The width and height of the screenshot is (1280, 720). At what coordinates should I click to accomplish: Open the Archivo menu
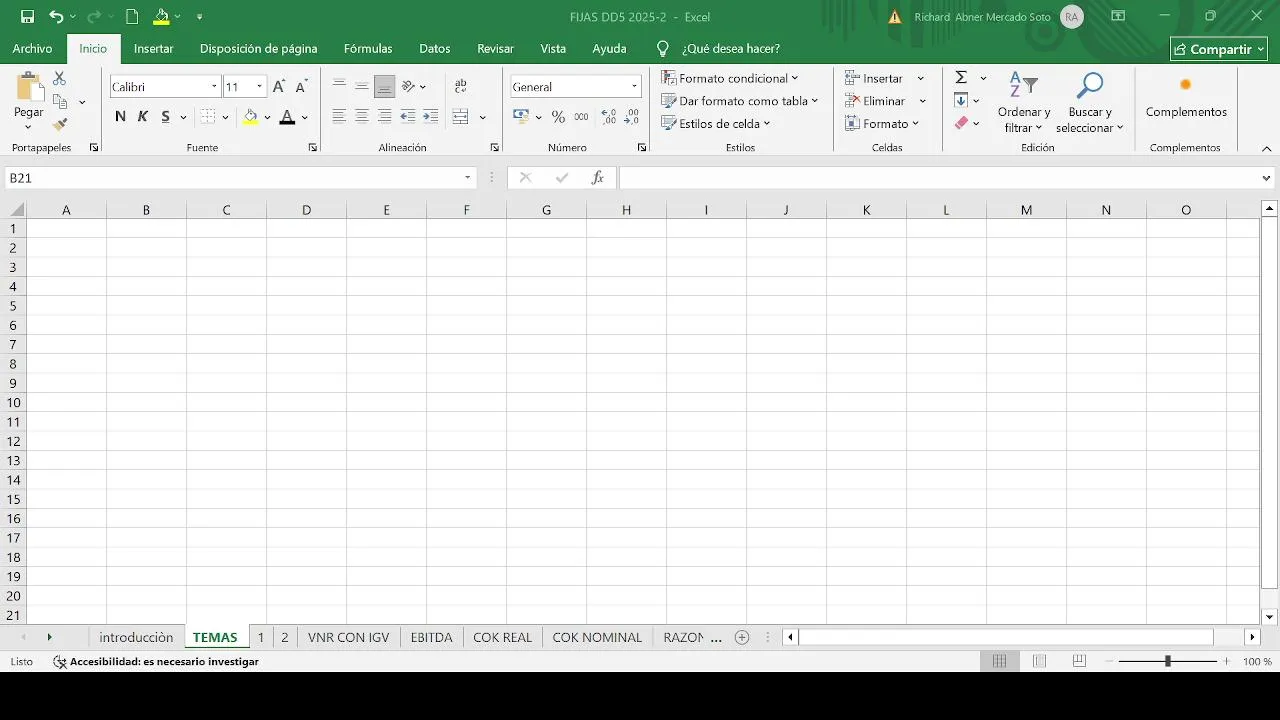tap(32, 48)
